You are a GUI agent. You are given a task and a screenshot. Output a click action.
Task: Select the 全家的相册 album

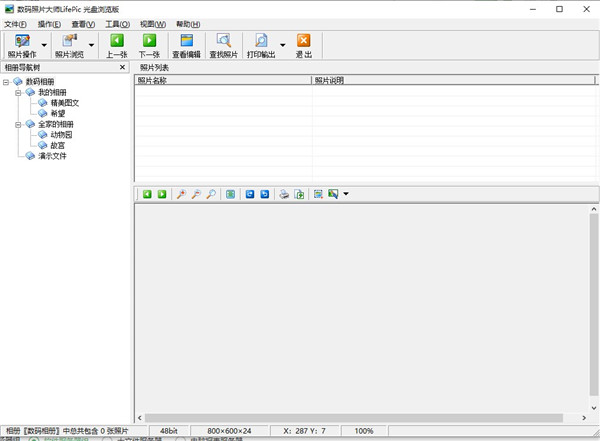[55, 124]
